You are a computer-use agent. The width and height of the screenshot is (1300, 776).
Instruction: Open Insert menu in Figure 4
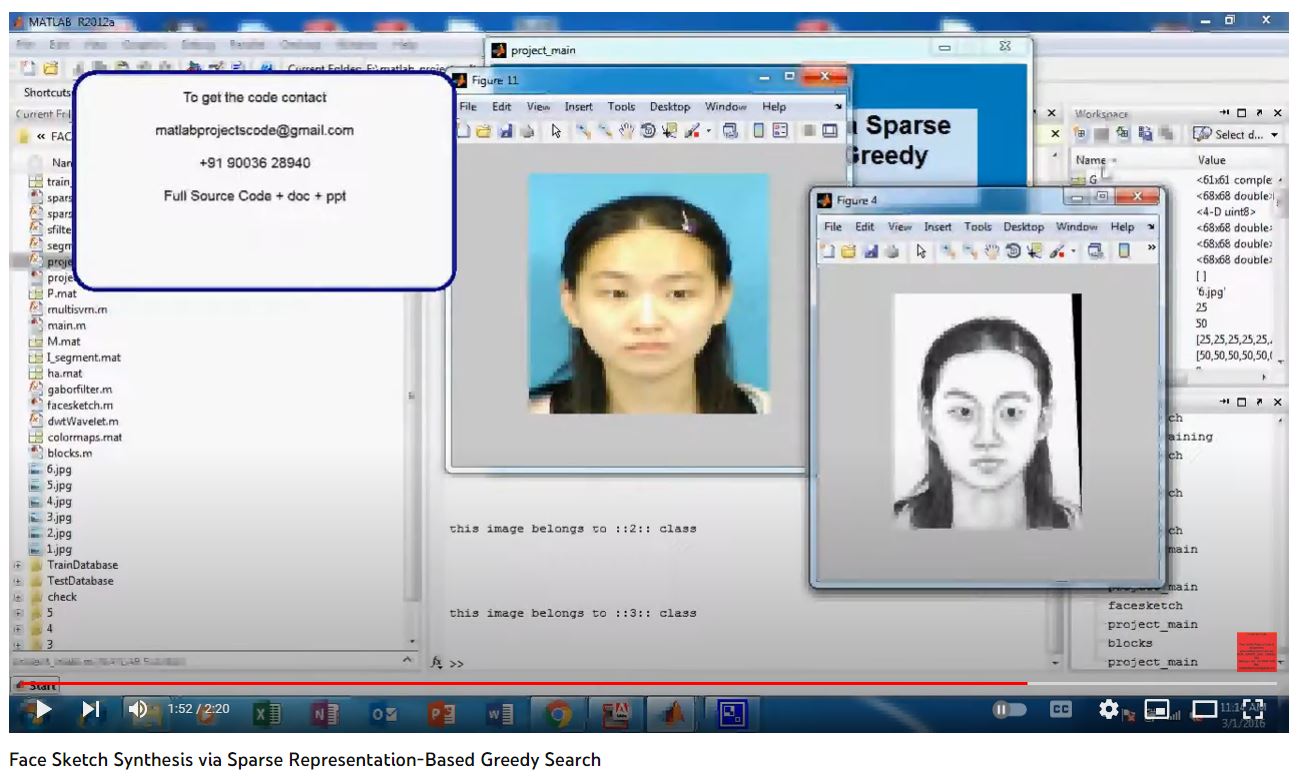(937, 227)
